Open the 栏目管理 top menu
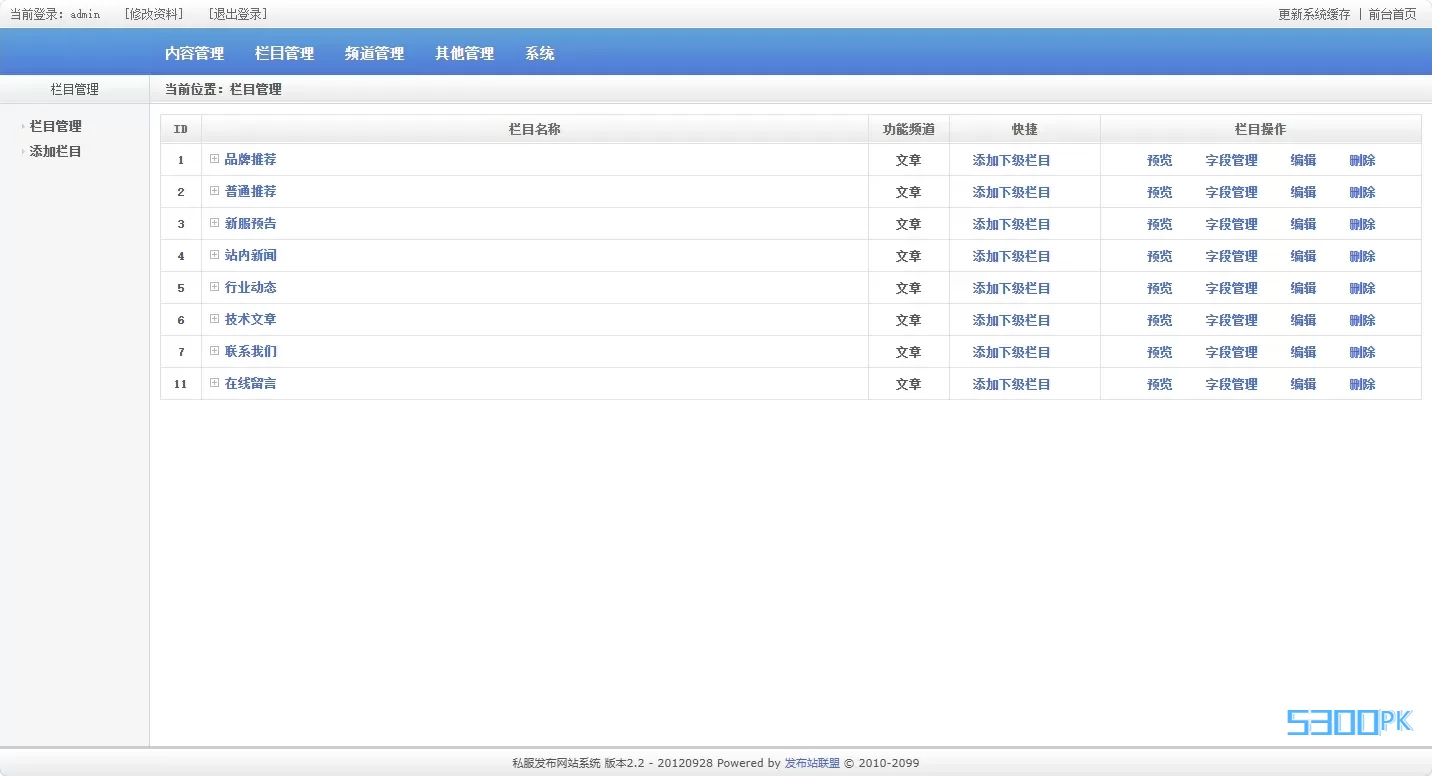Viewport: 1432px width, 776px height. tap(284, 54)
